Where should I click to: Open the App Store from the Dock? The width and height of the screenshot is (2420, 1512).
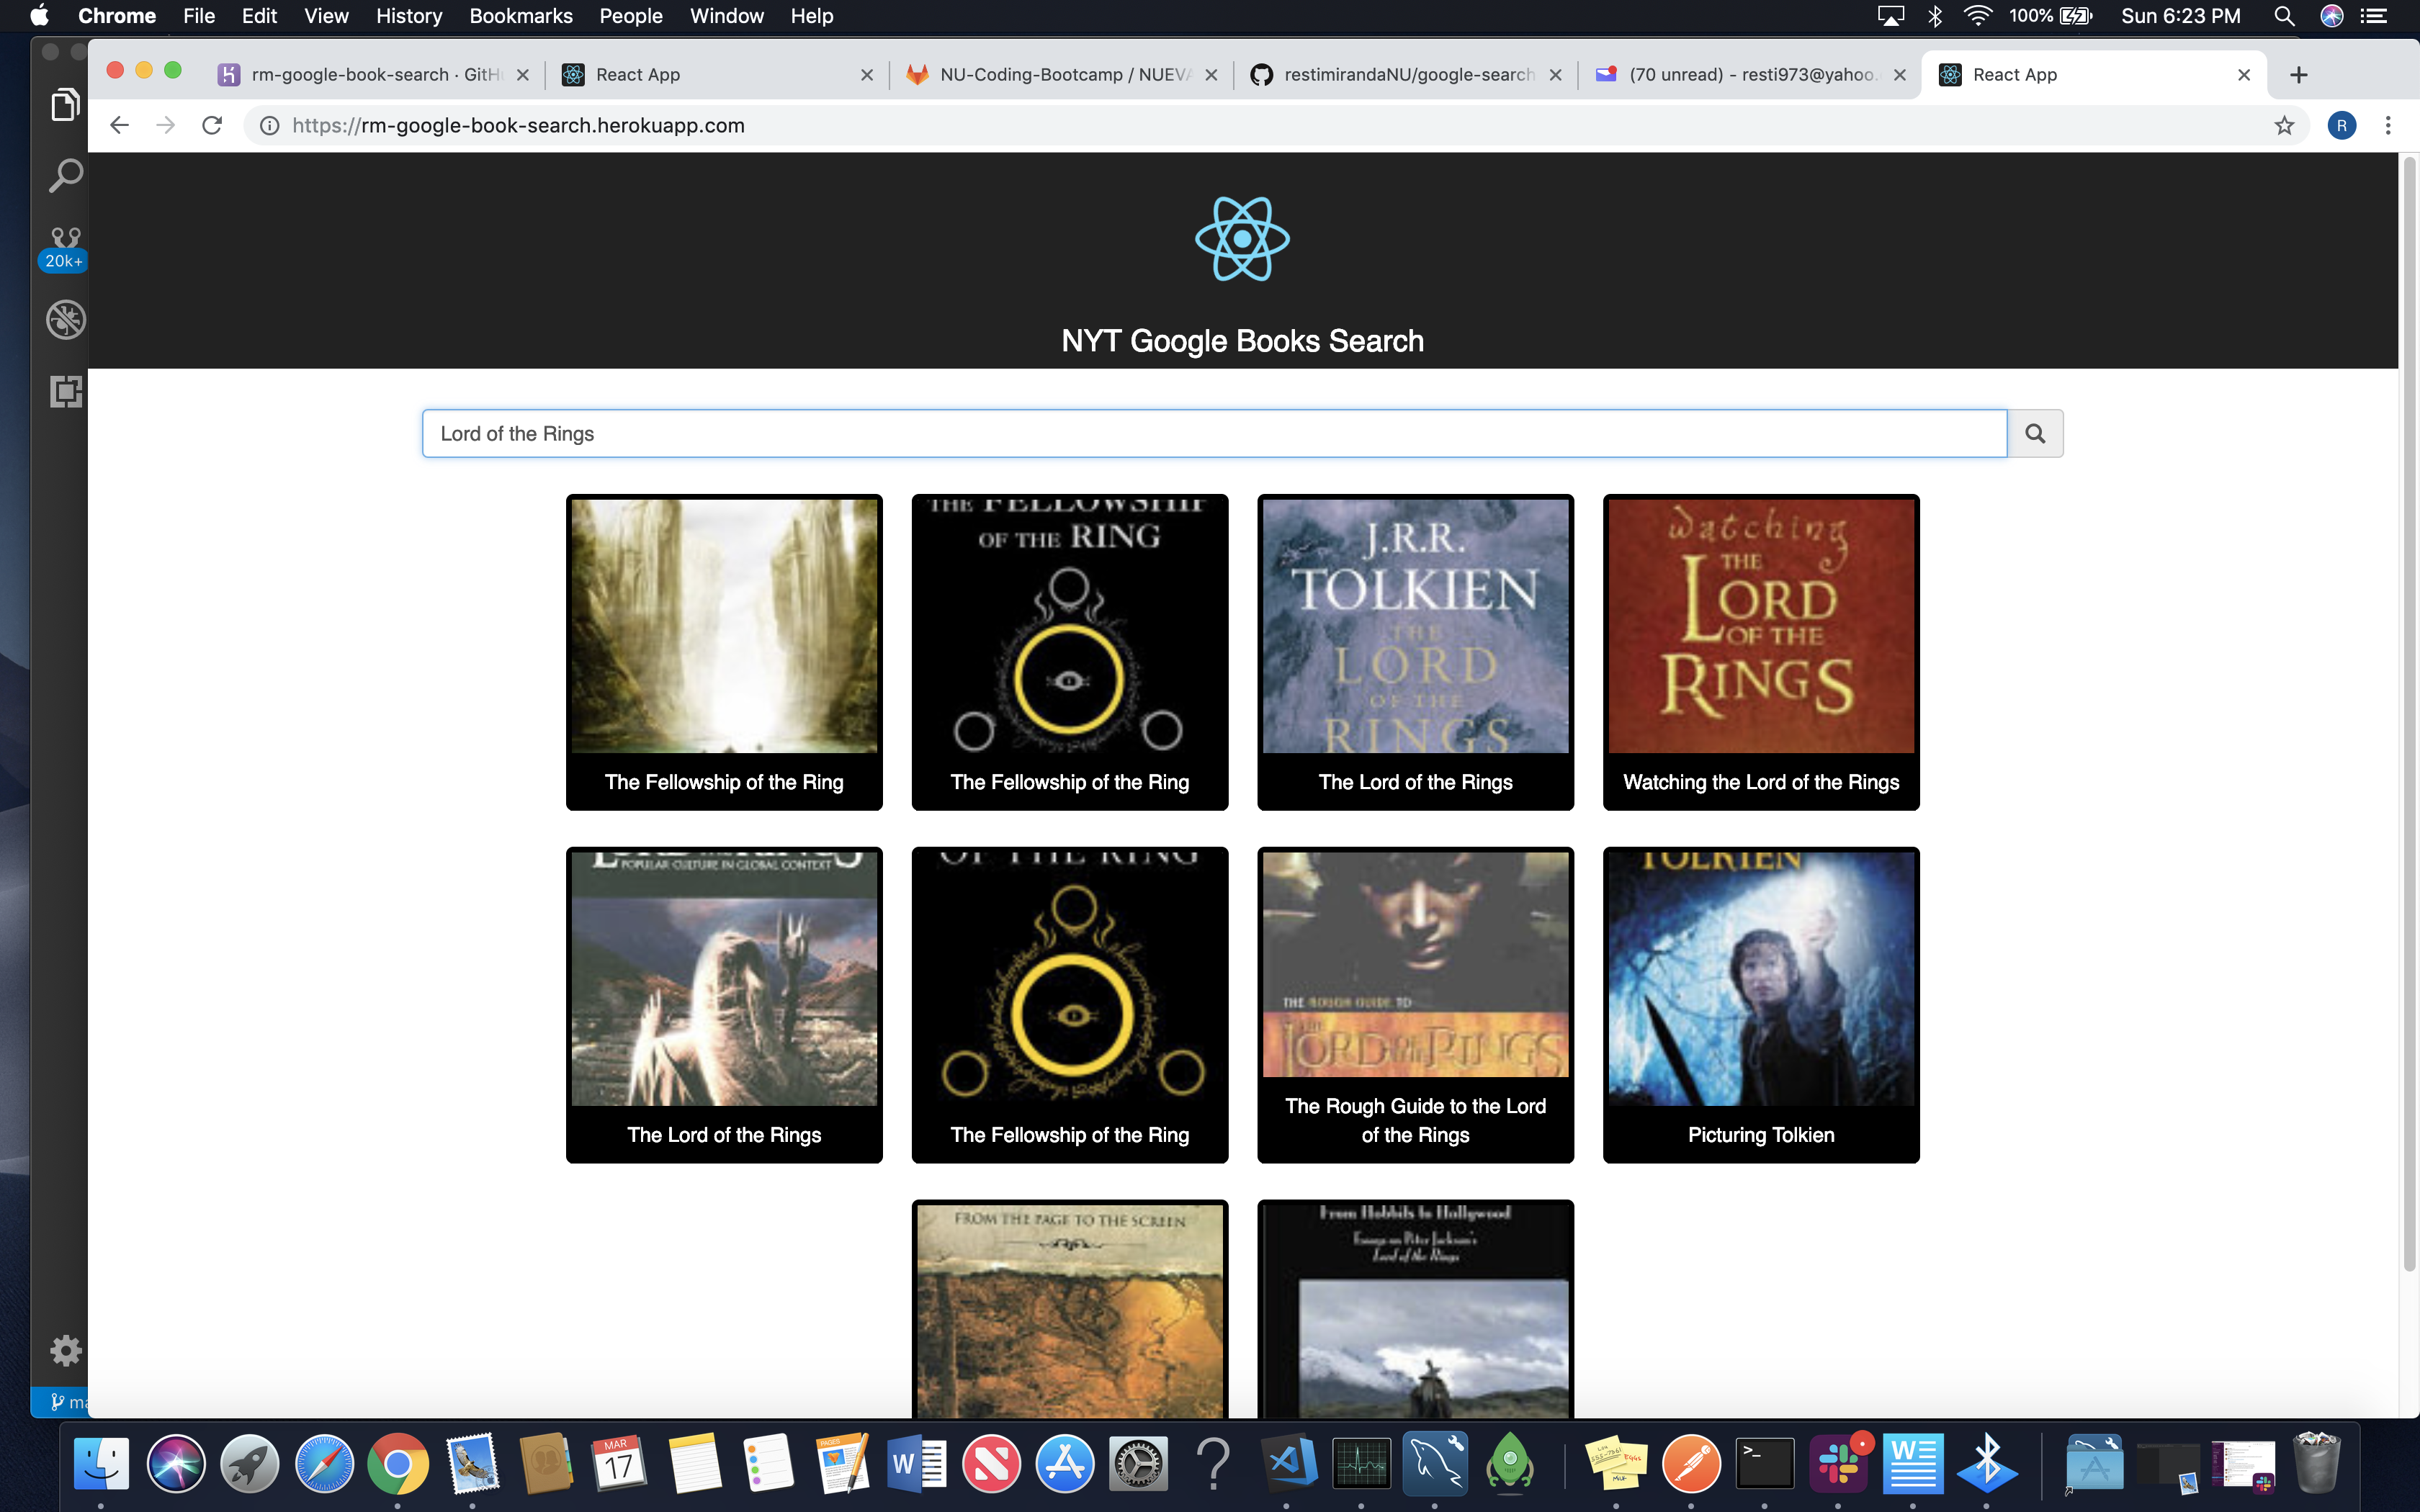point(1065,1463)
